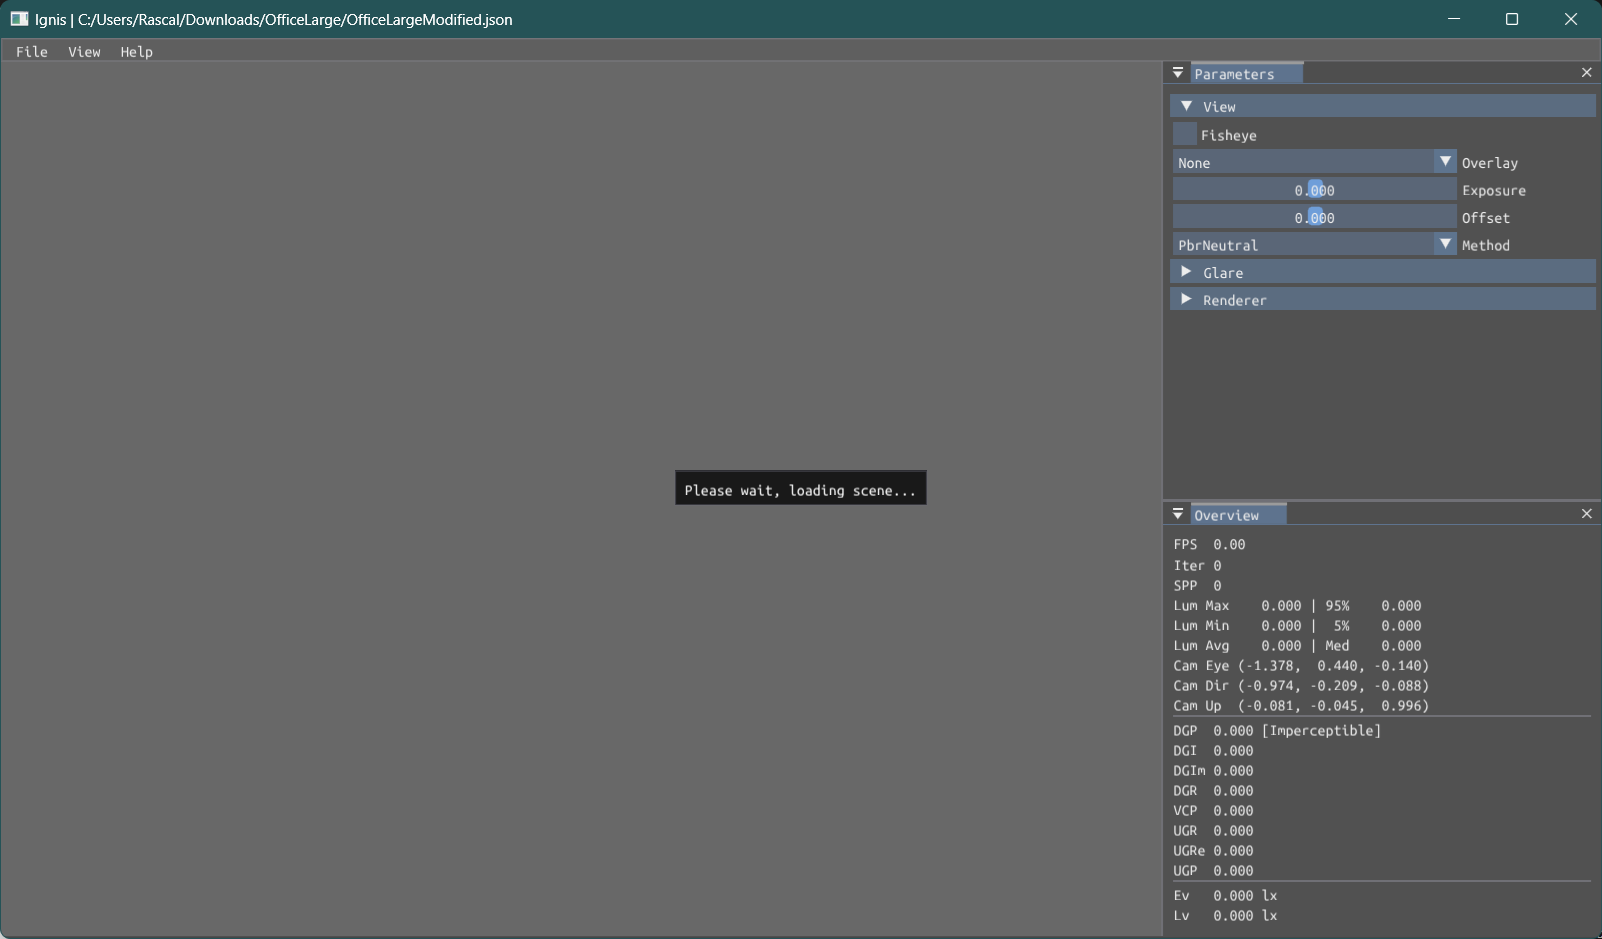Viewport: 1602px width, 939px height.
Task: Open the Help menu
Action: 137,52
